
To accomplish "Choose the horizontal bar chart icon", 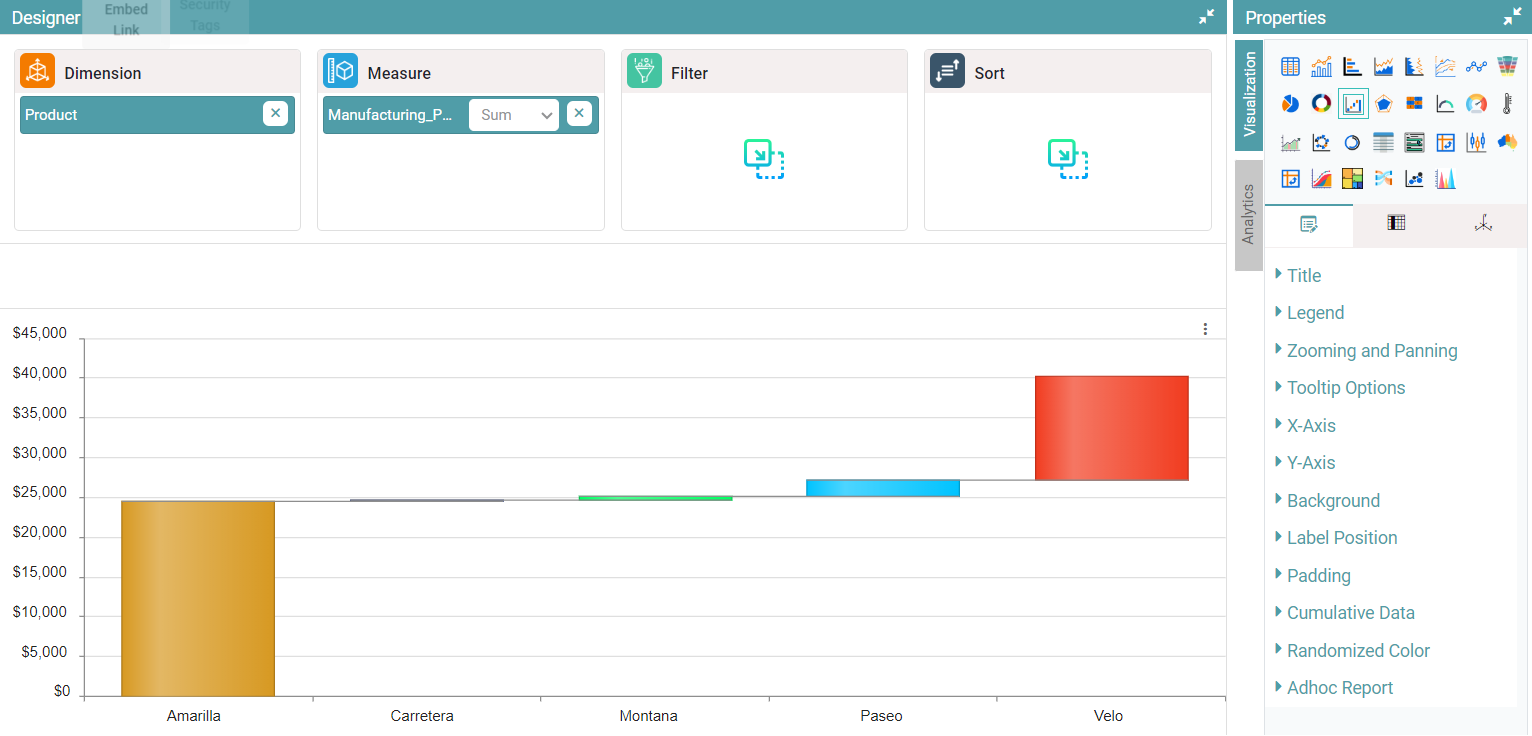I will click(x=1352, y=66).
